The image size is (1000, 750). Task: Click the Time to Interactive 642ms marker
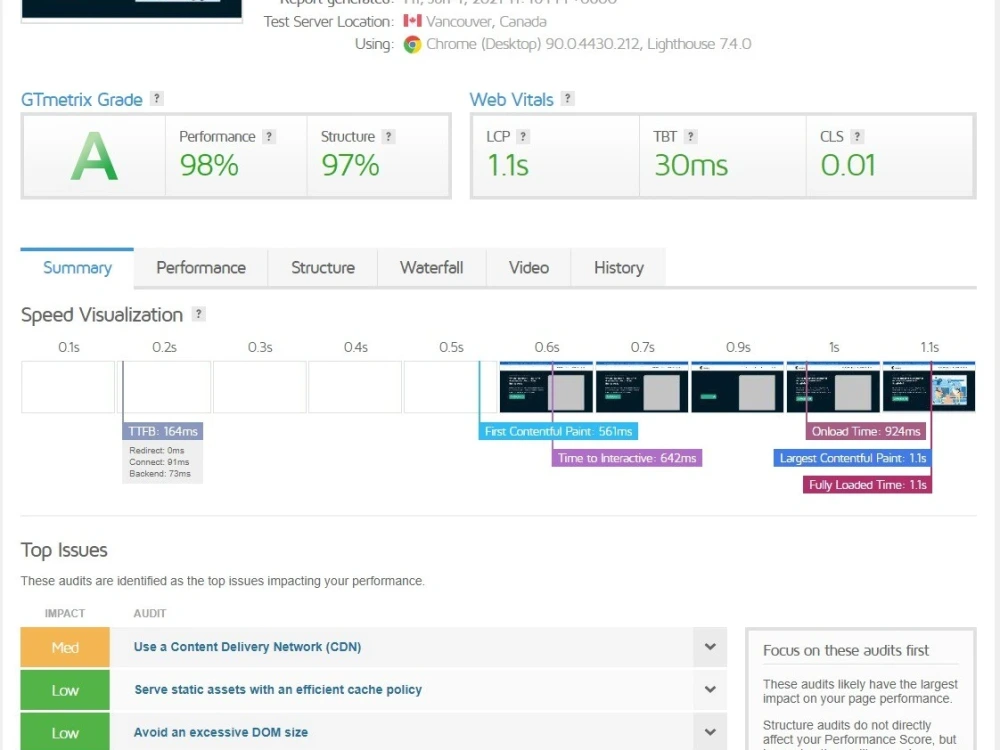pos(627,458)
